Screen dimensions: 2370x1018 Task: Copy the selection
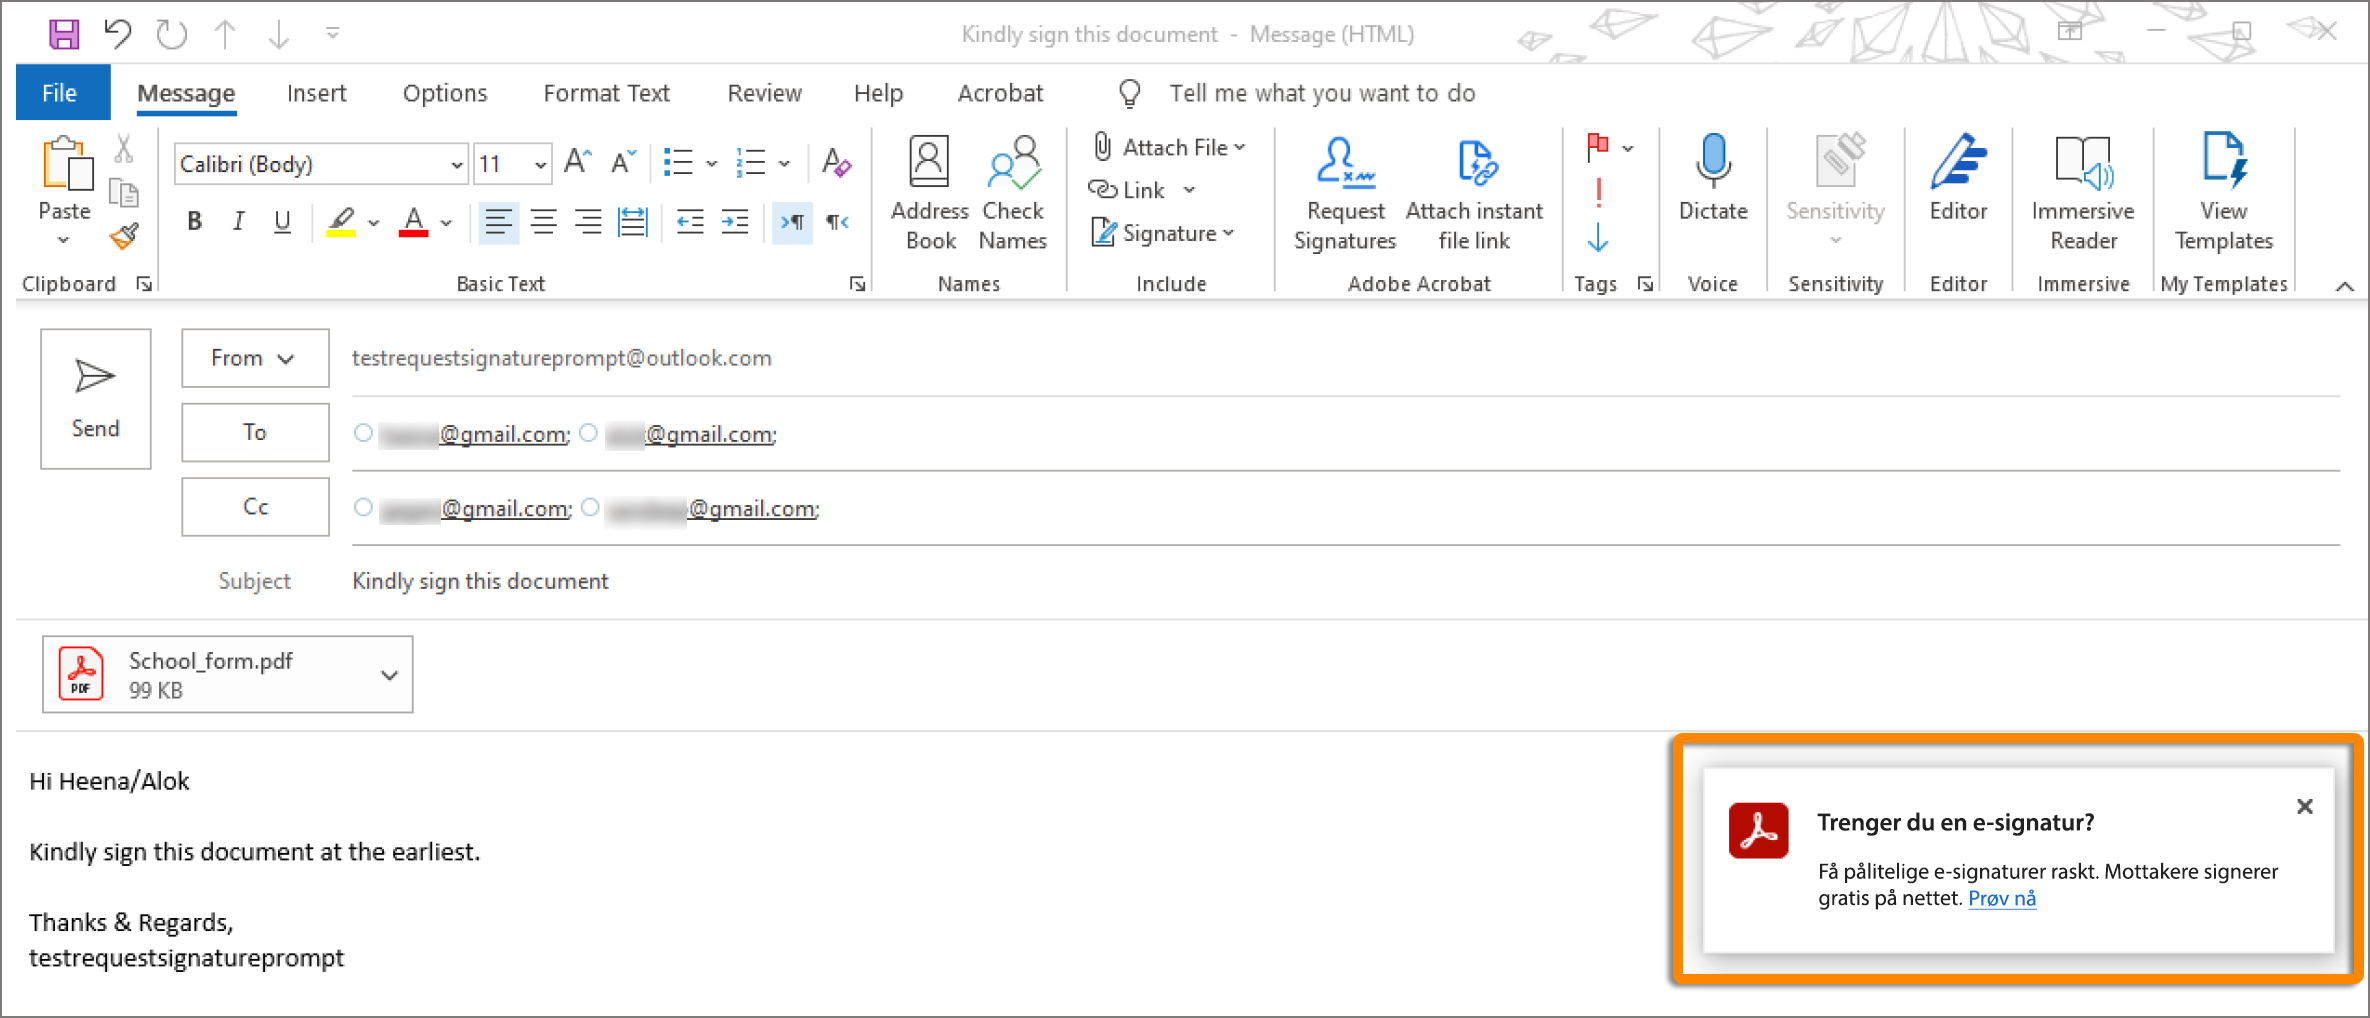point(124,192)
